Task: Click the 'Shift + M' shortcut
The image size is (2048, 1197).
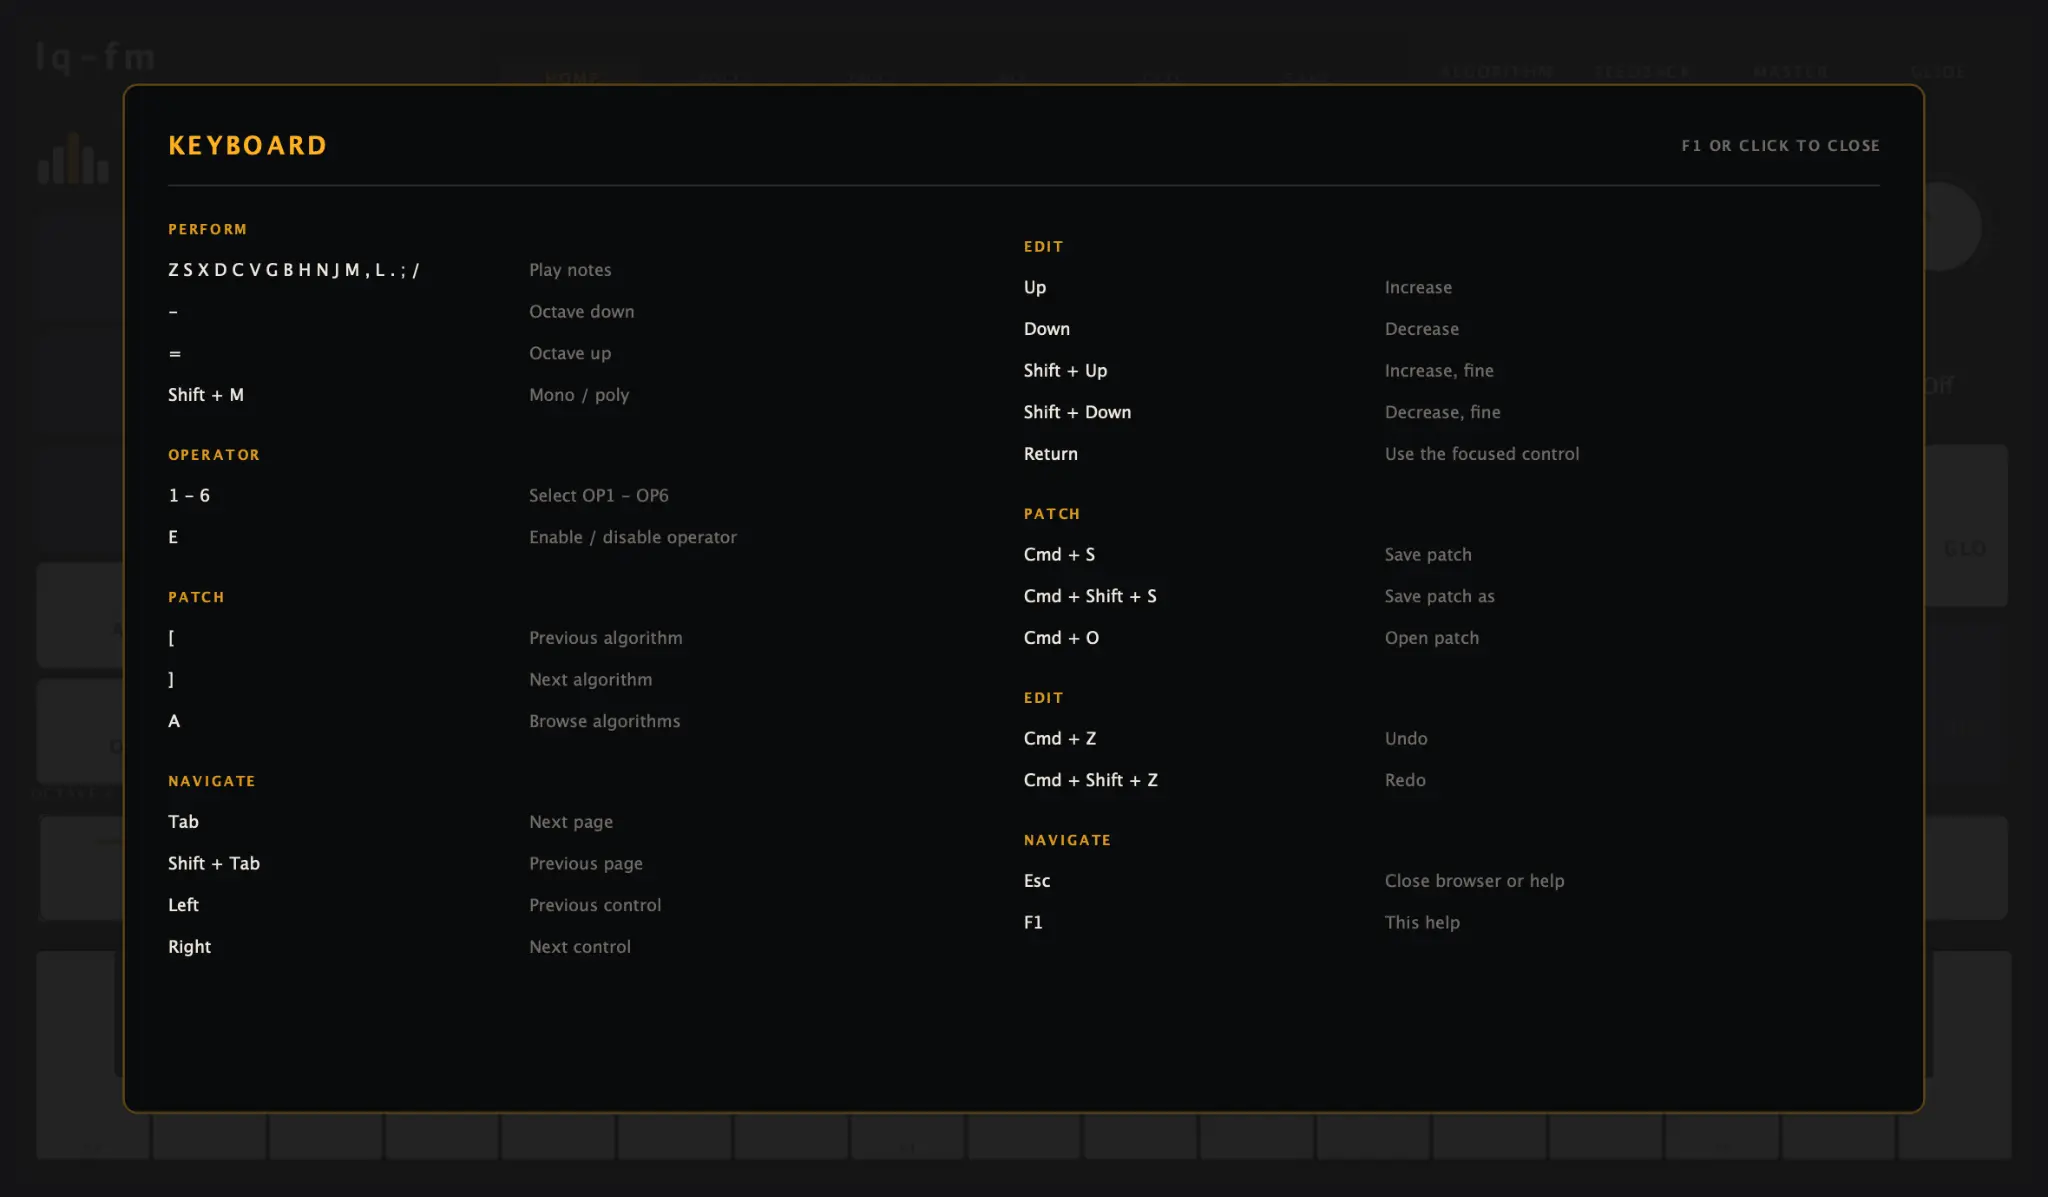Action: pyautogui.click(x=206, y=395)
